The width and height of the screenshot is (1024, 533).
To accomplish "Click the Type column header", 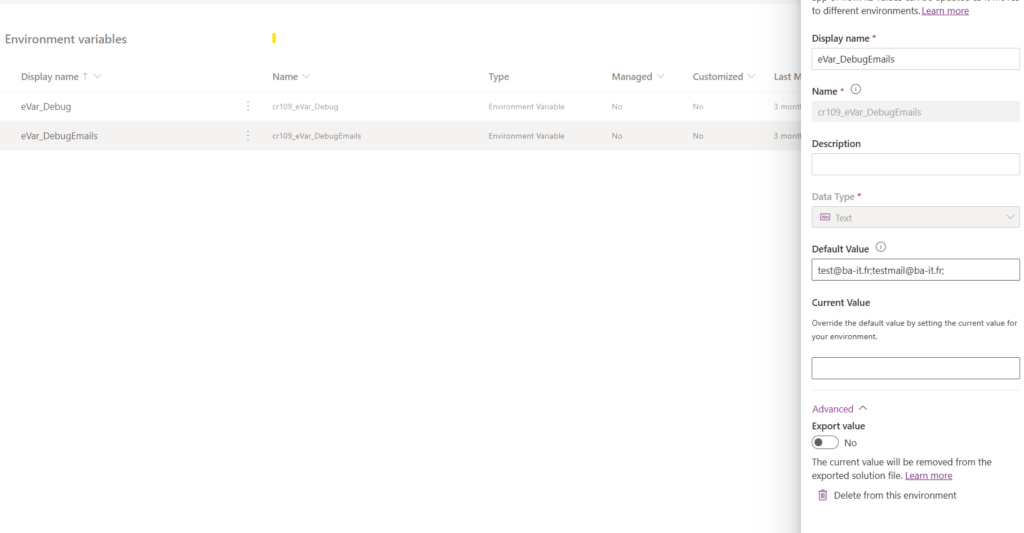I will [498, 76].
